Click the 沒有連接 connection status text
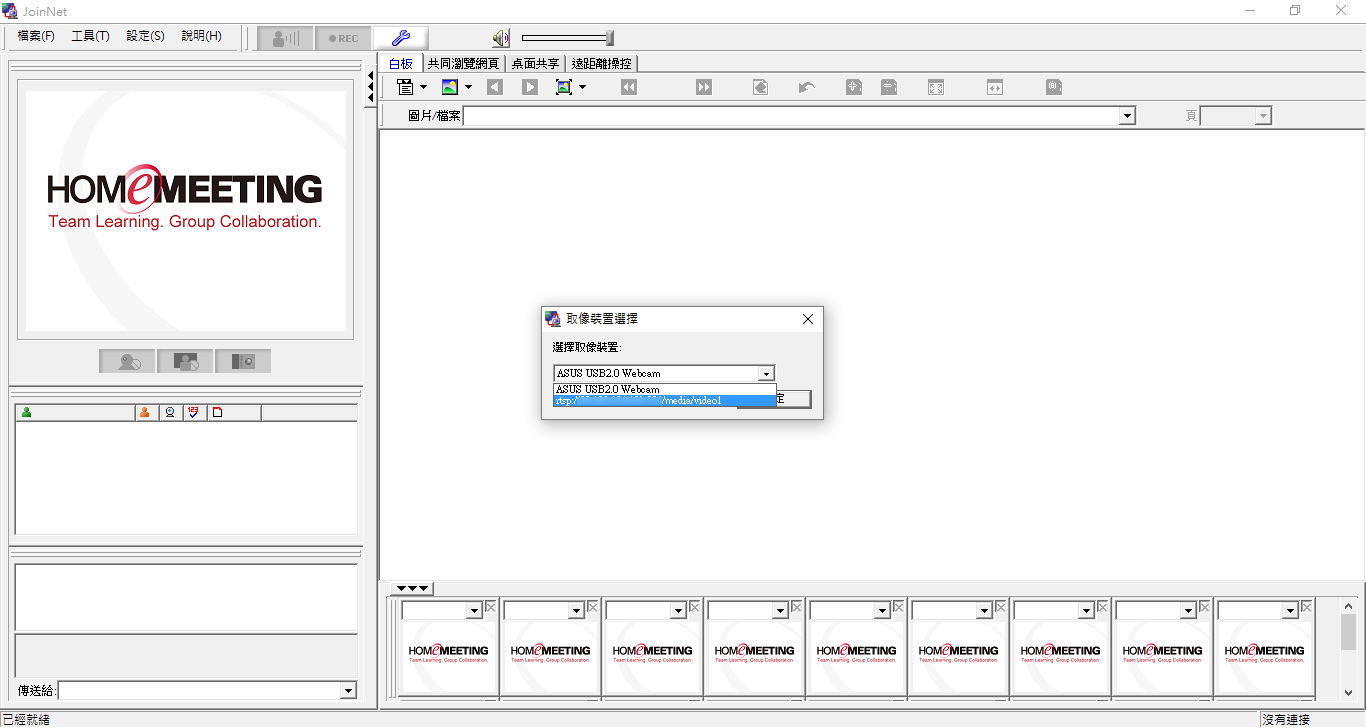 point(1286,719)
